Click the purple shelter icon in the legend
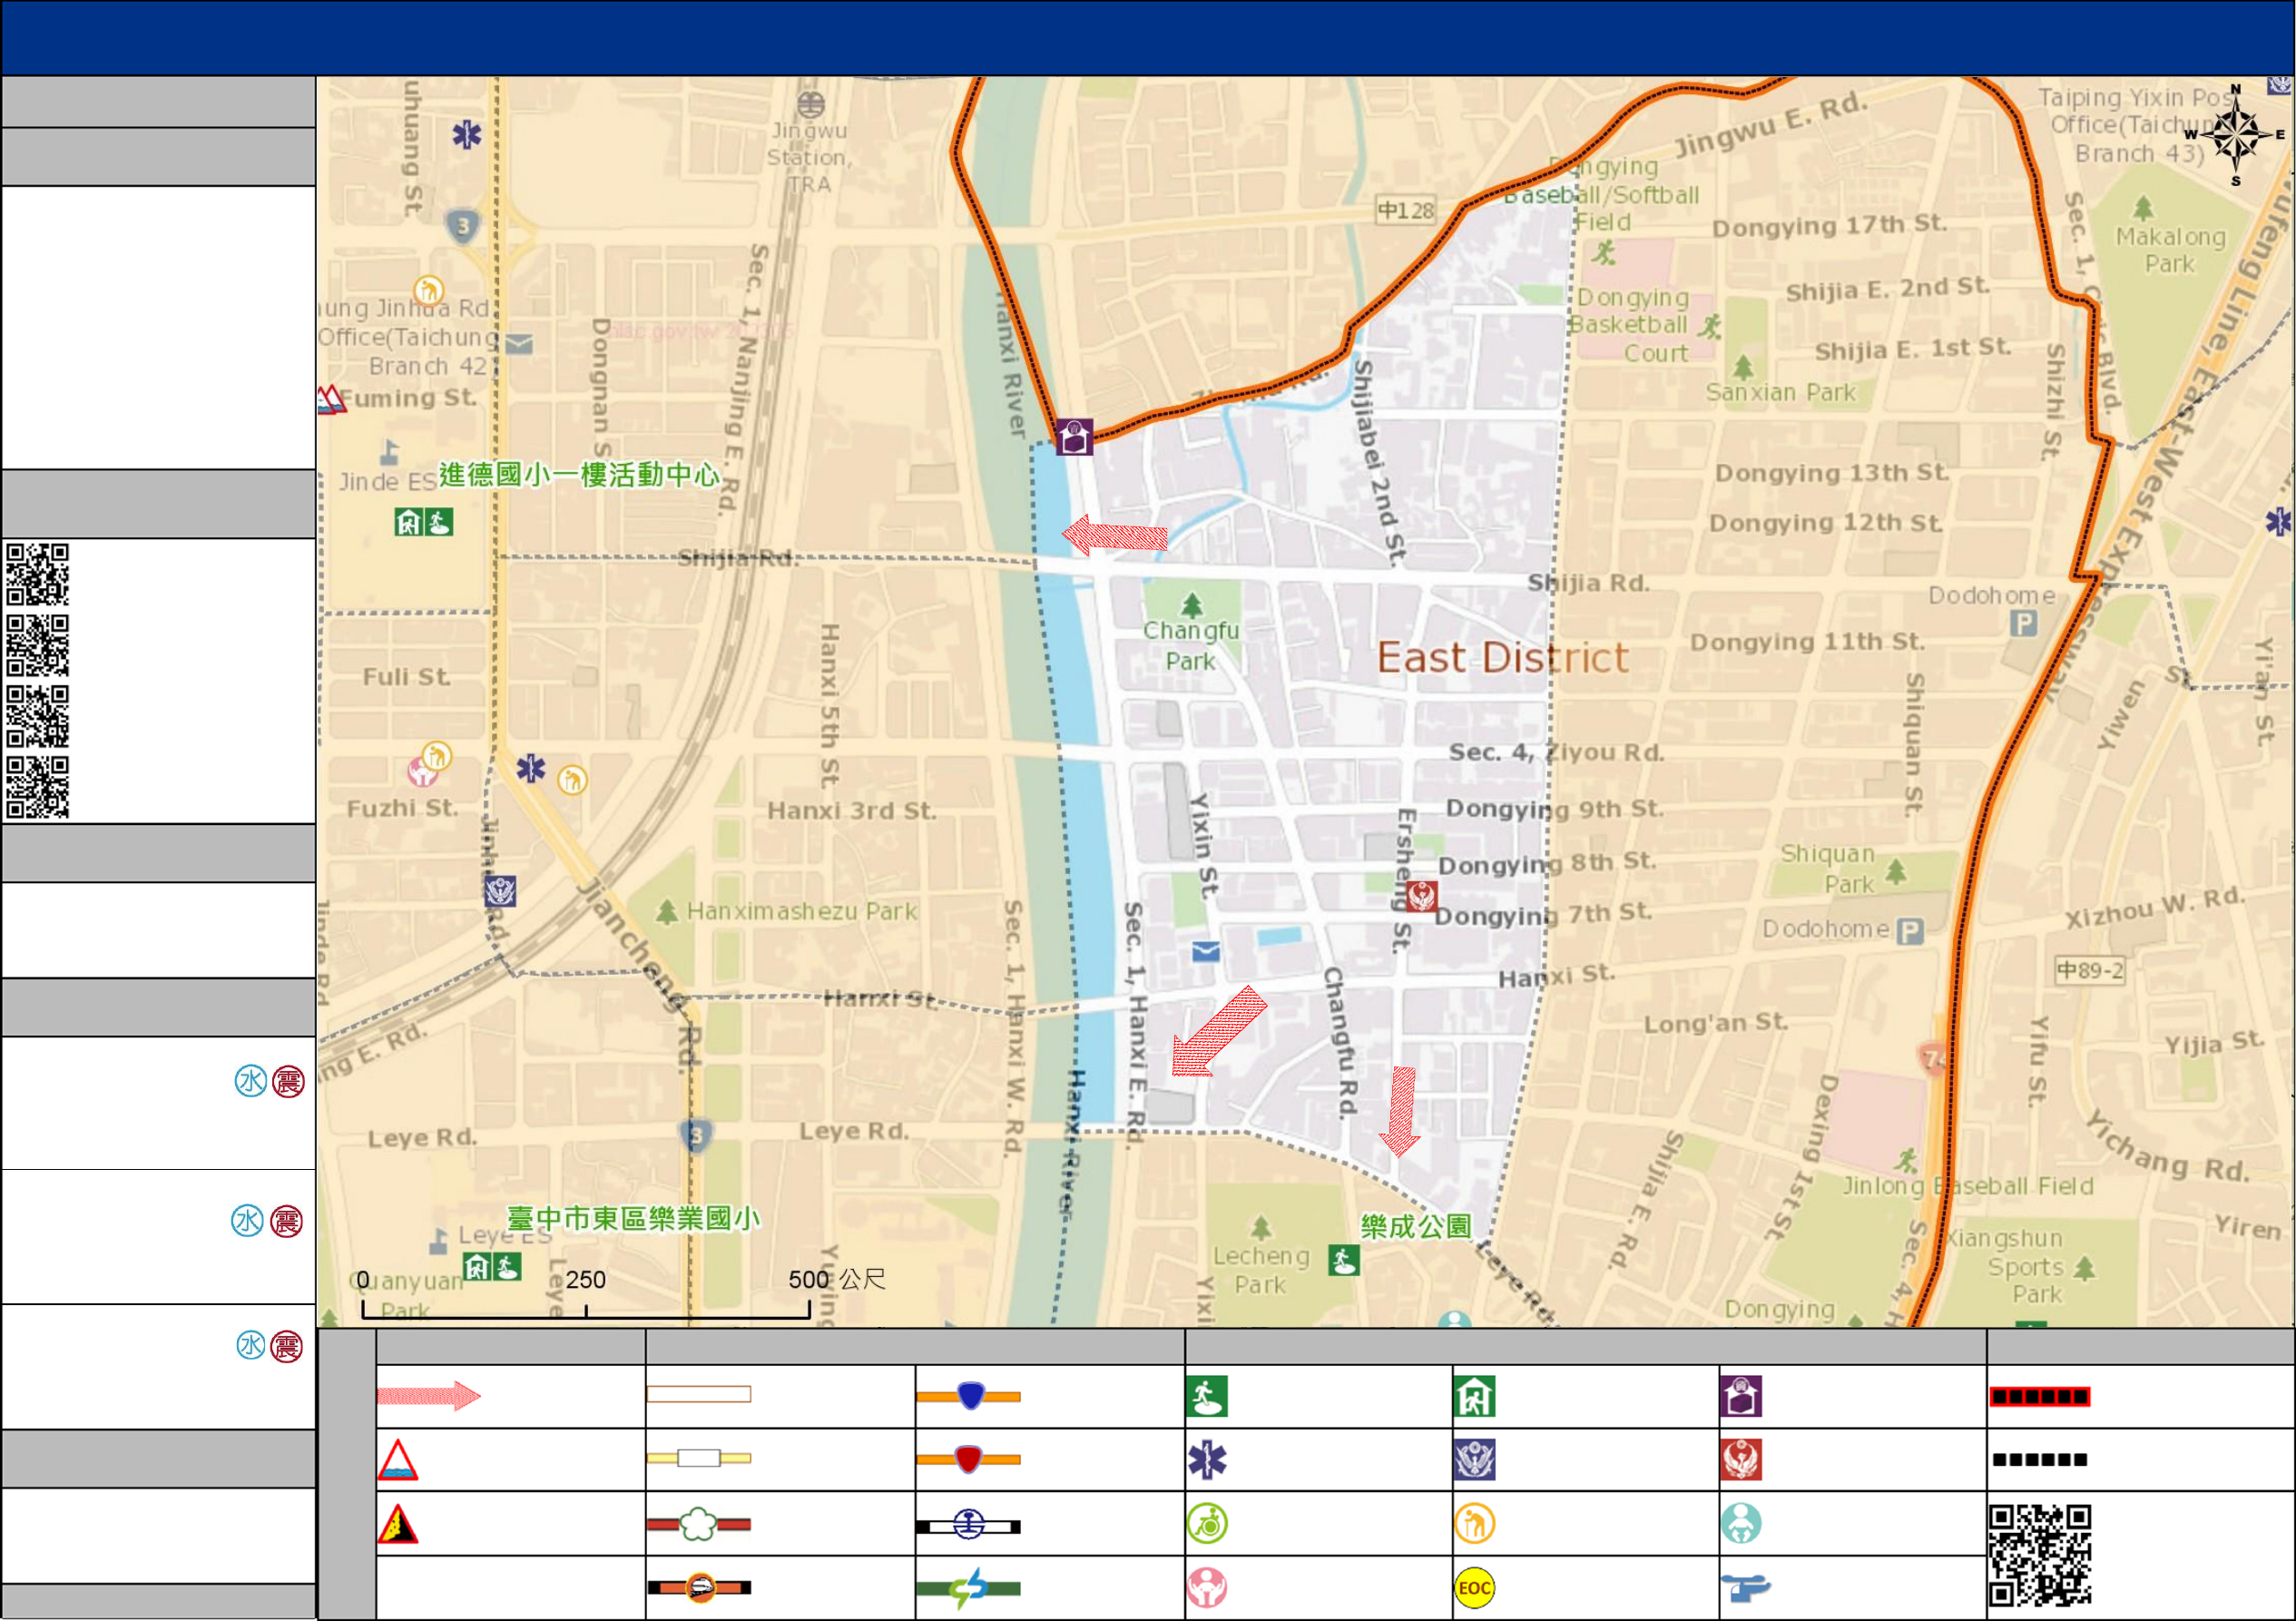Image resolution: width=2296 pixels, height=1621 pixels. coord(1741,1396)
